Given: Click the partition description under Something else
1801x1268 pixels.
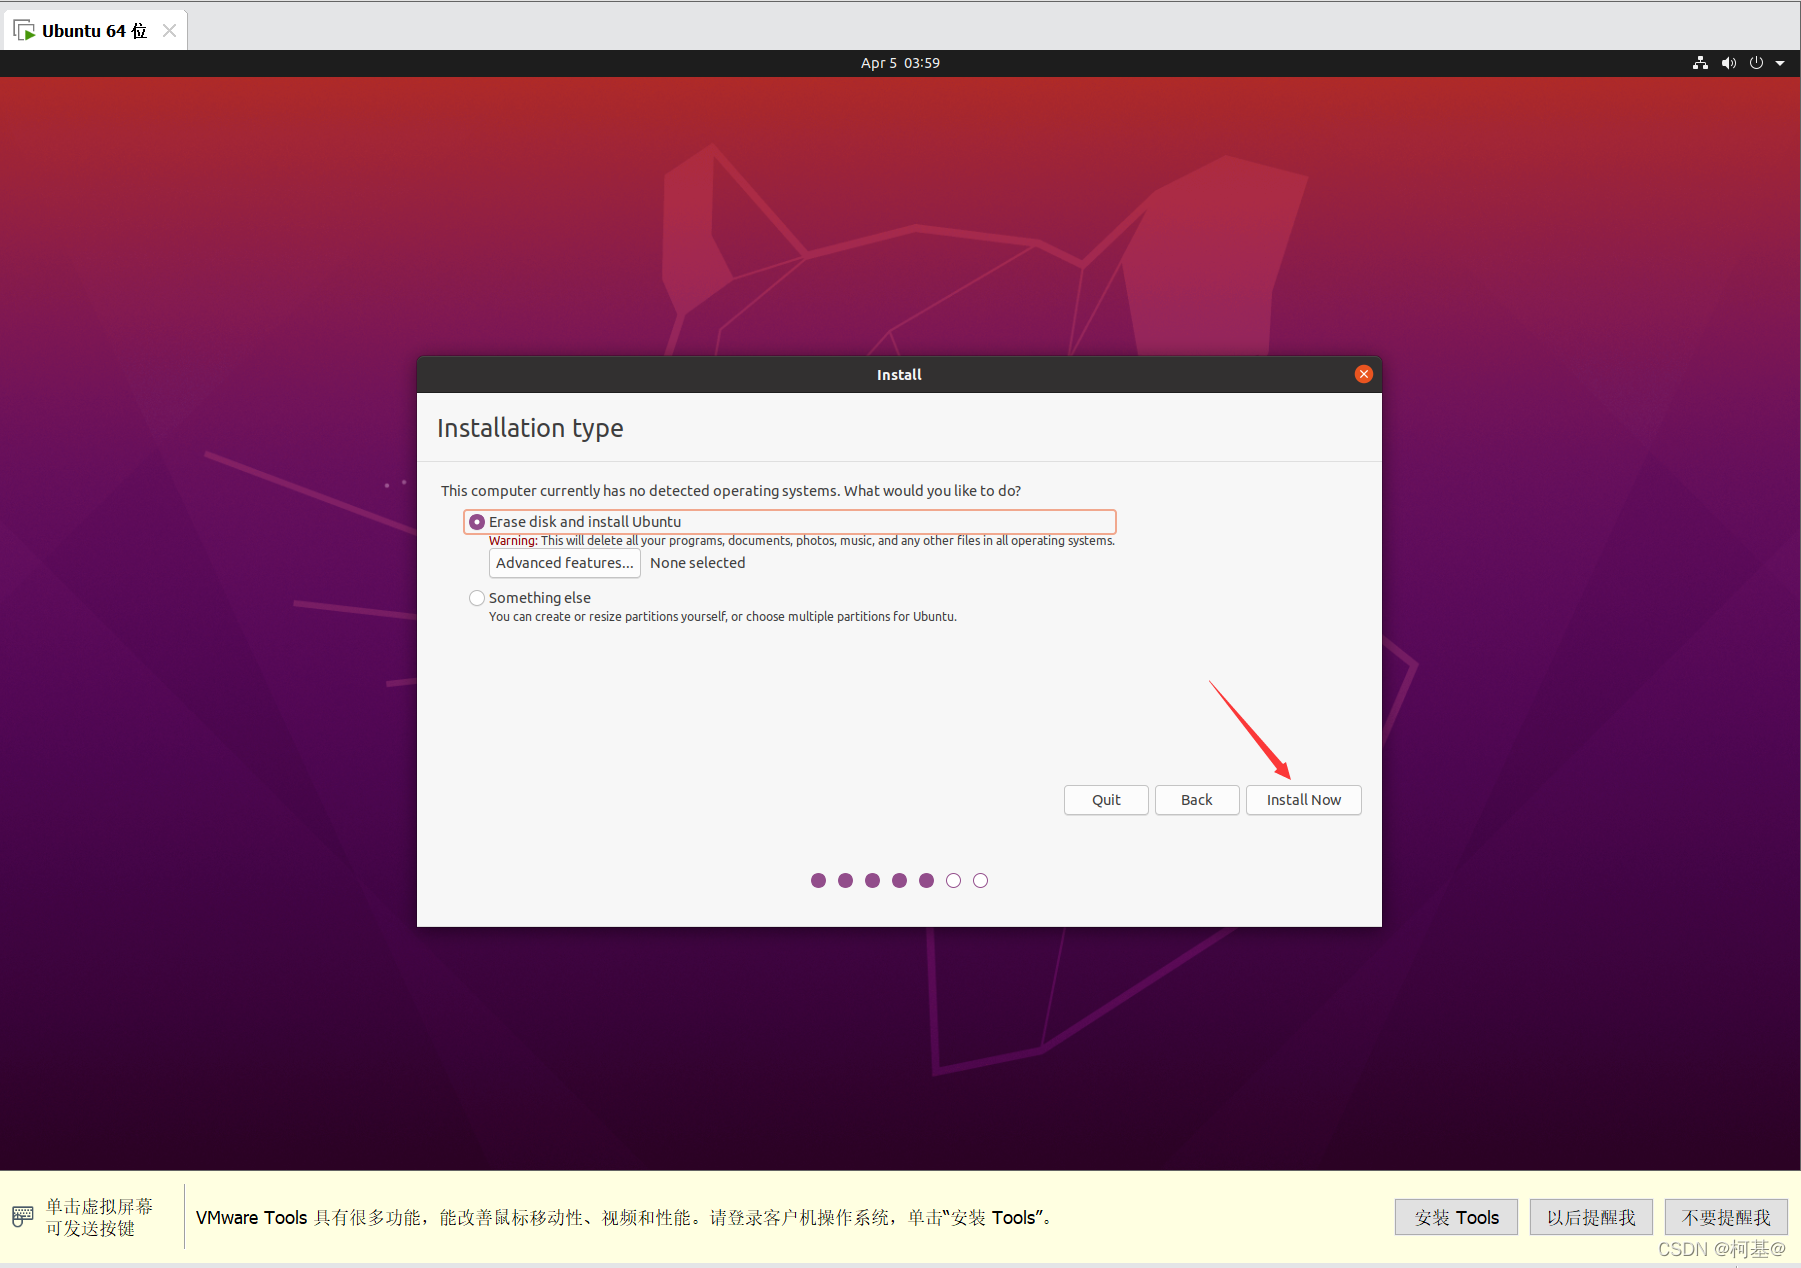Looking at the screenshot, I should tap(722, 617).
